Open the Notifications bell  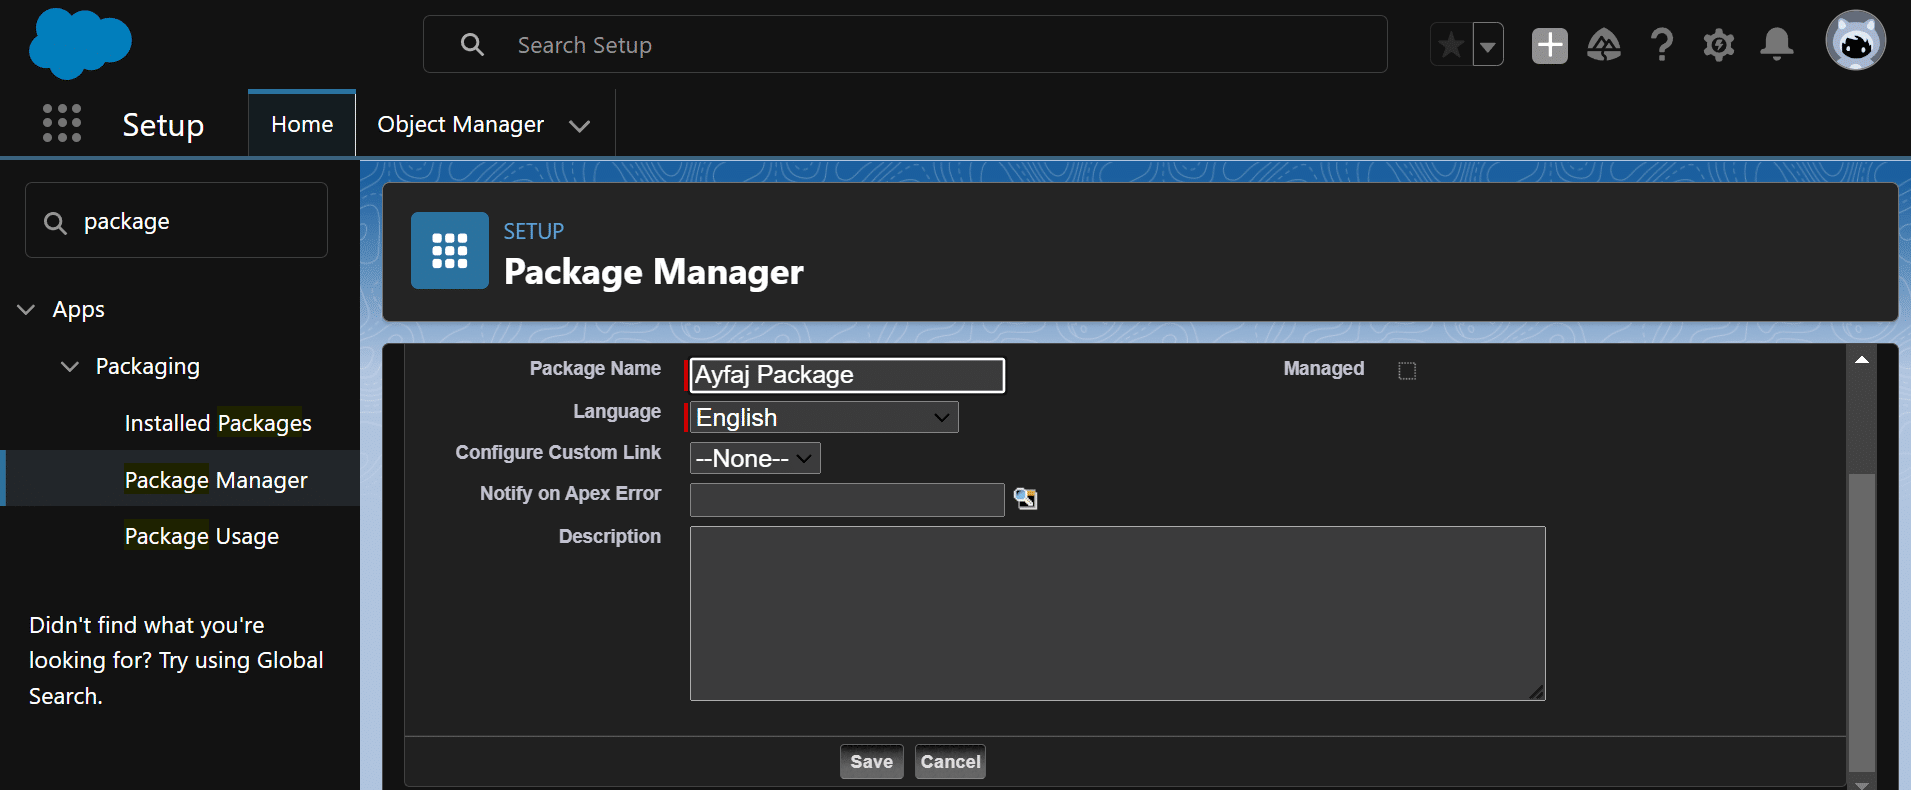click(x=1776, y=45)
